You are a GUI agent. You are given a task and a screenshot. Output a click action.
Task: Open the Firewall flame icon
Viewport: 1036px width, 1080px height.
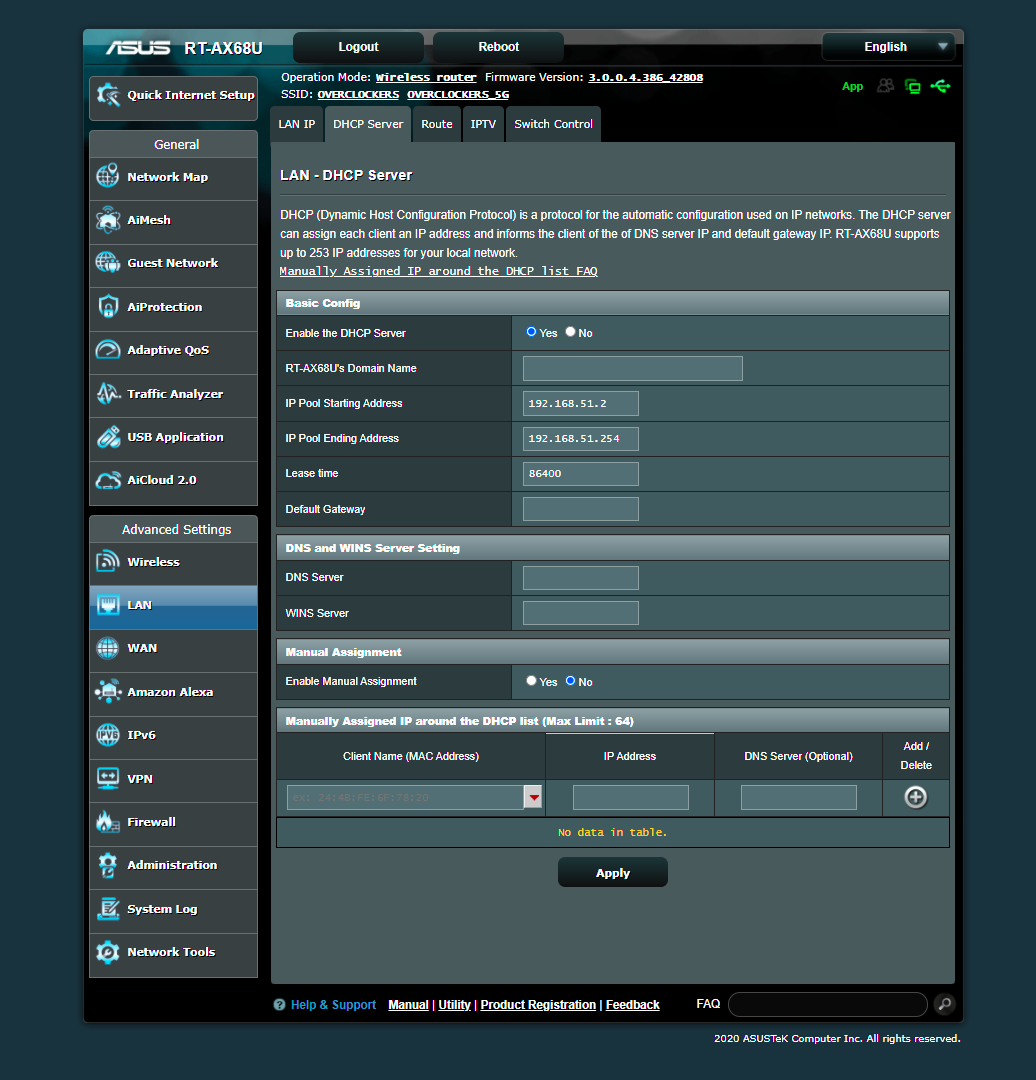click(x=107, y=822)
